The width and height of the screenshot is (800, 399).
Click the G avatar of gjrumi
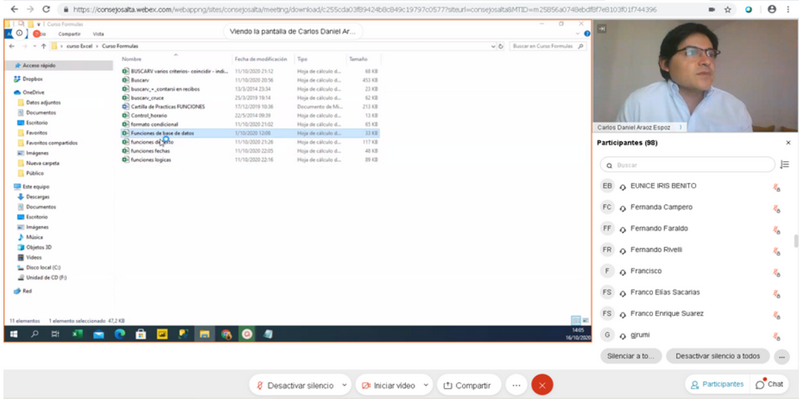pyautogui.click(x=607, y=335)
